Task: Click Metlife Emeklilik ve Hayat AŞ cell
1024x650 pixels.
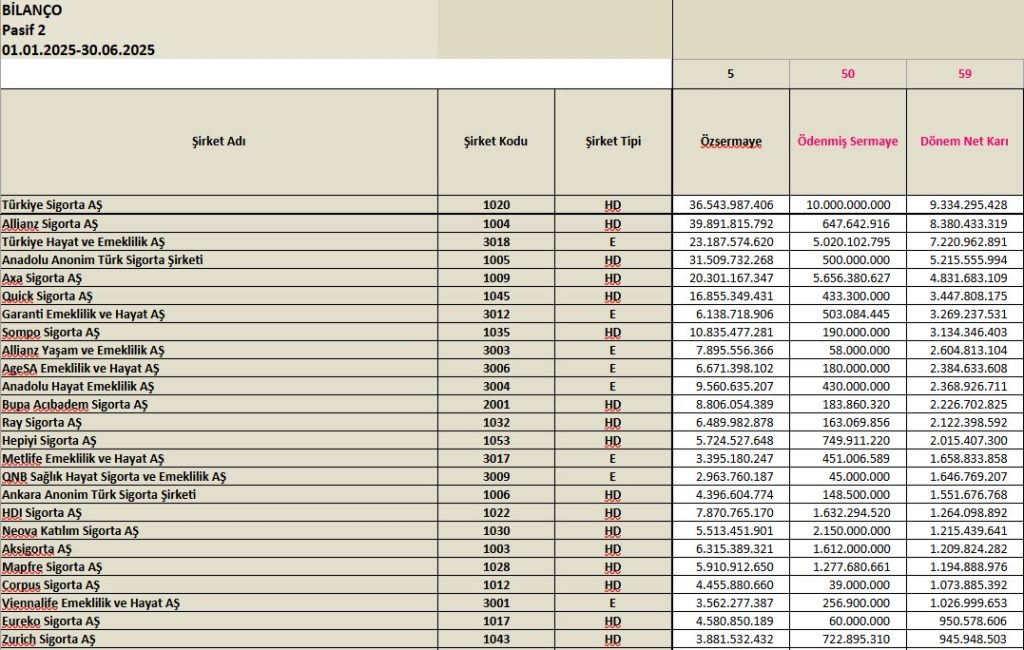Action: 219,459
